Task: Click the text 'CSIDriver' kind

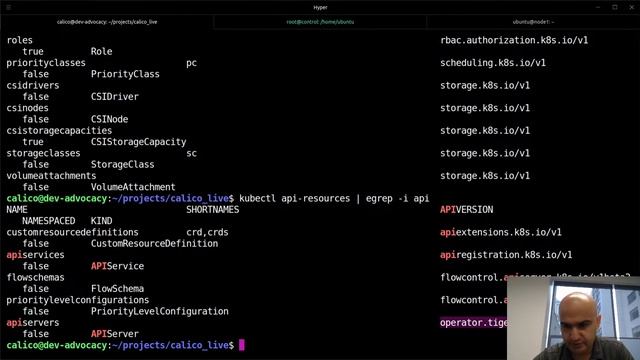Action: click(115, 97)
